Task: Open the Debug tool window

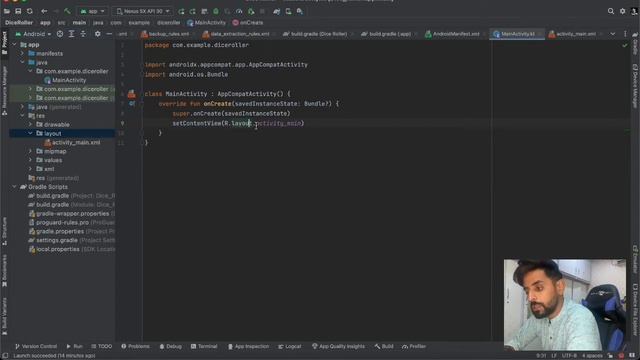Action: (x=170, y=347)
